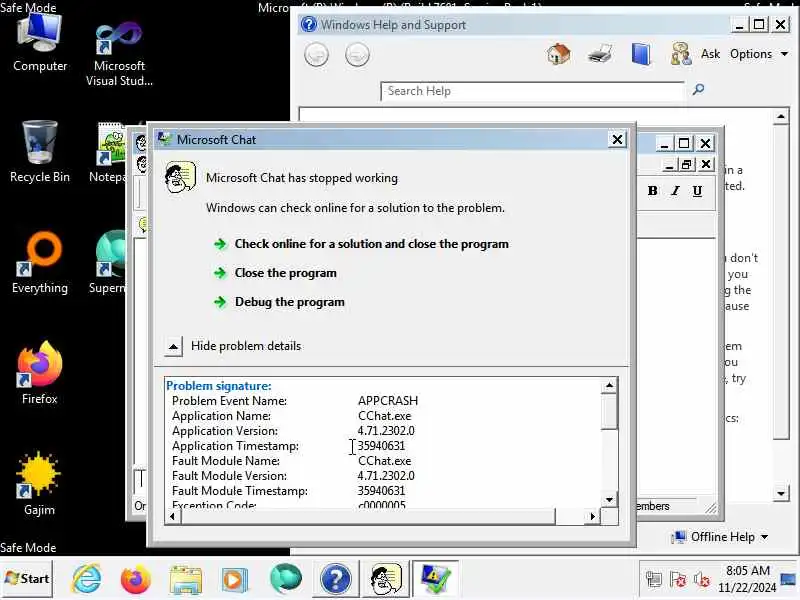
Task: Go forward in Windows Help
Action: click(x=357, y=55)
